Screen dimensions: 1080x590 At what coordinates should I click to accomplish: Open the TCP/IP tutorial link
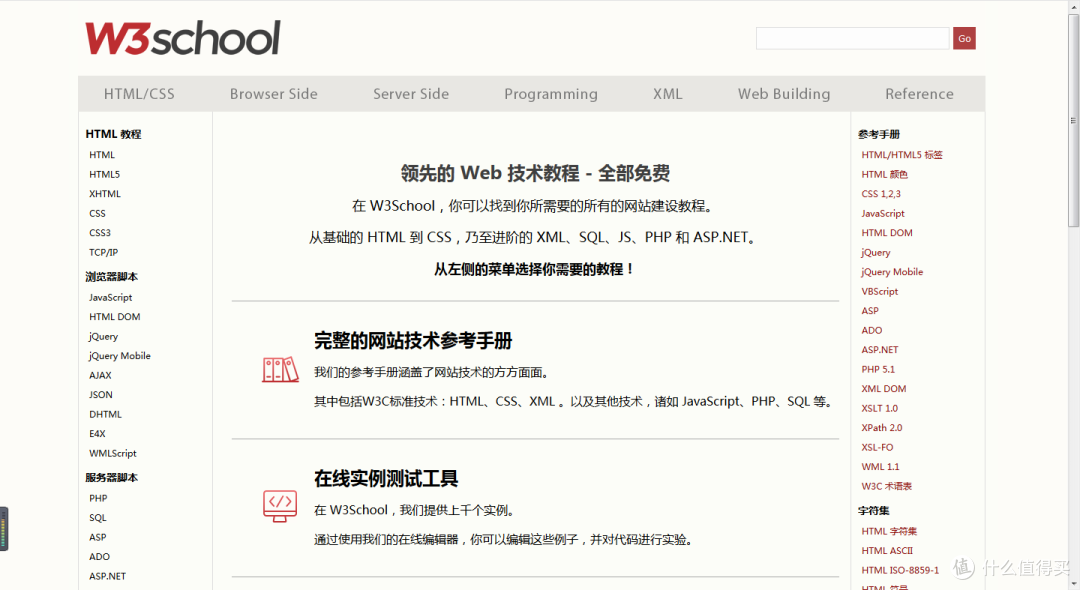103,253
